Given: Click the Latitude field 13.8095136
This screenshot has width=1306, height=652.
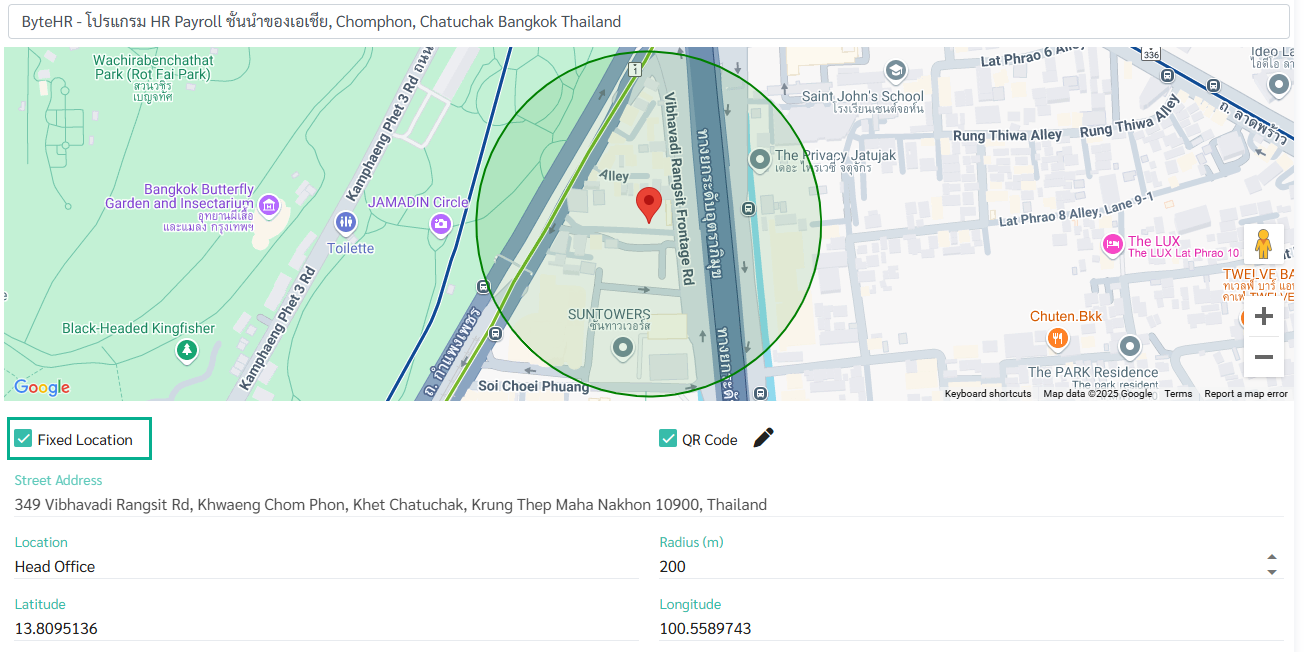Looking at the screenshot, I should point(326,629).
